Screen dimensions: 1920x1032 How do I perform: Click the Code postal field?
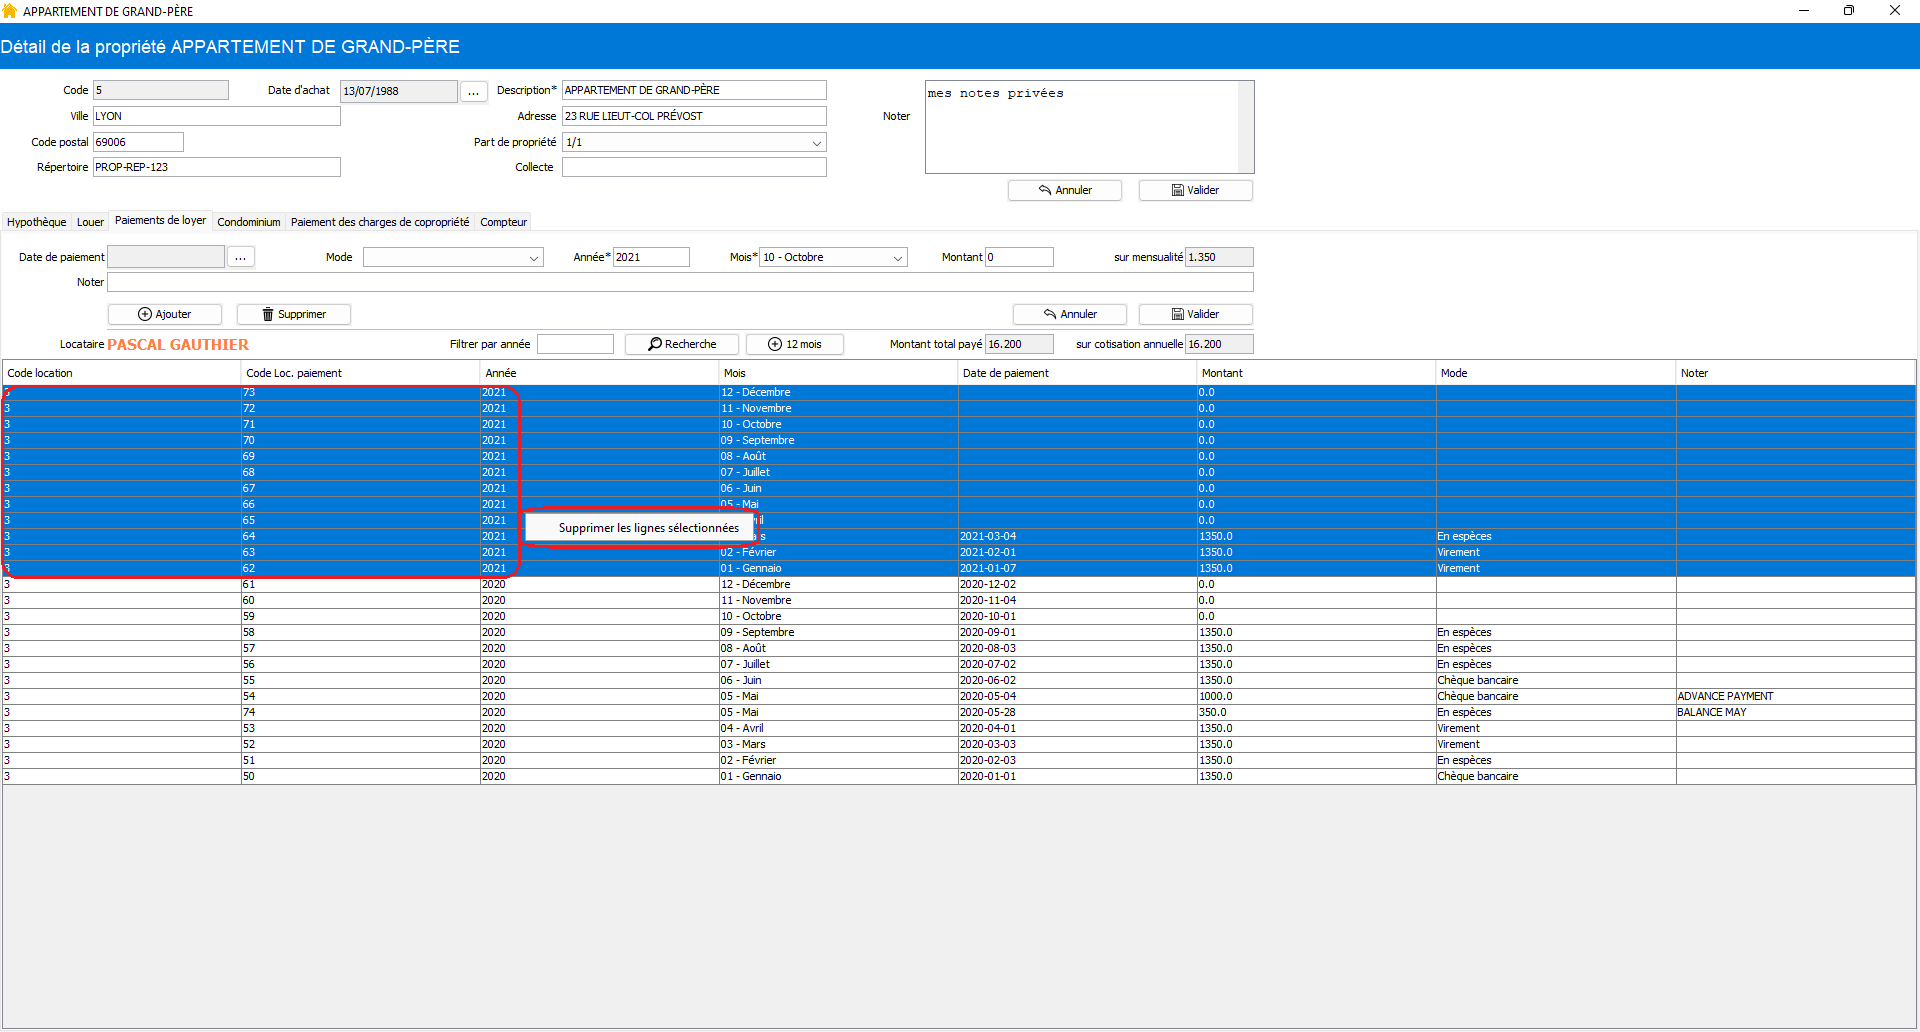[x=138, y=142]
